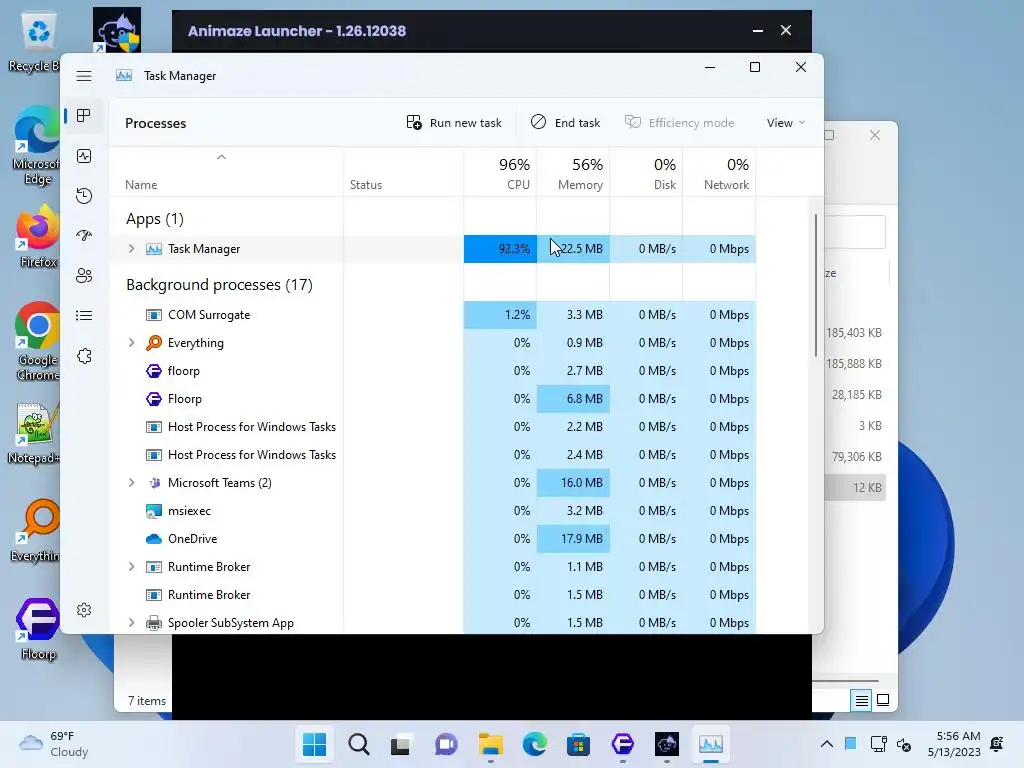Screen dimensions: 1024x768
Task: Open network status tray icon
Action: click(878, 744)
